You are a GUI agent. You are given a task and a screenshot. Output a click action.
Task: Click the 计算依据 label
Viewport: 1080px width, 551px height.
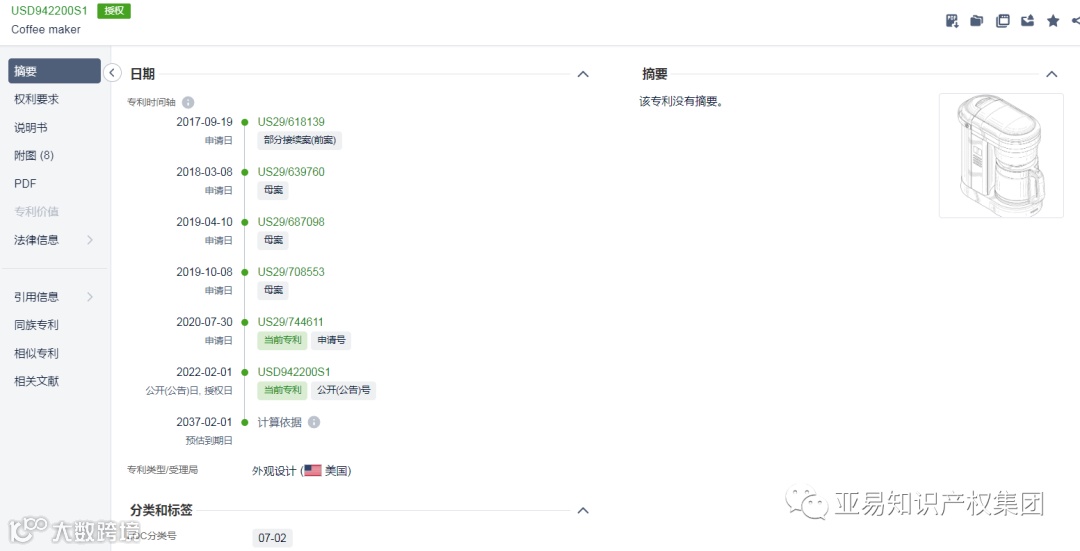(x=280, y=422)
